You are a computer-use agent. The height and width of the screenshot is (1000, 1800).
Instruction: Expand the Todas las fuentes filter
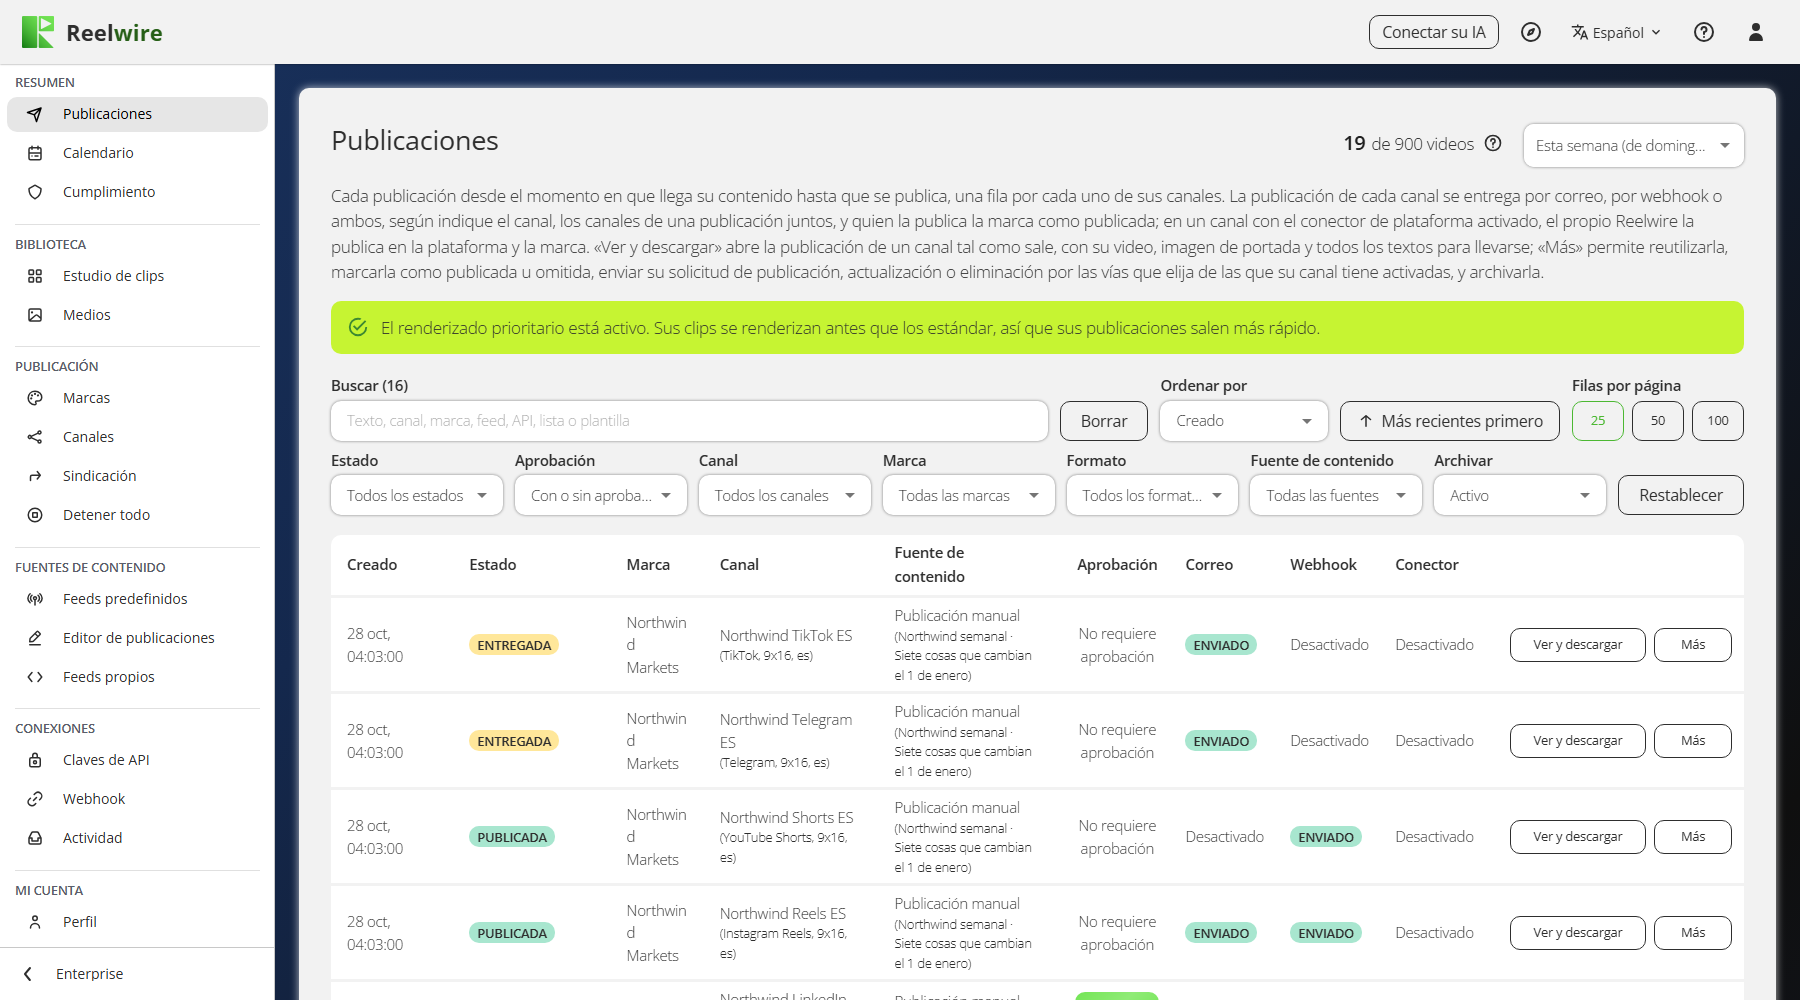click(1336, 495)
